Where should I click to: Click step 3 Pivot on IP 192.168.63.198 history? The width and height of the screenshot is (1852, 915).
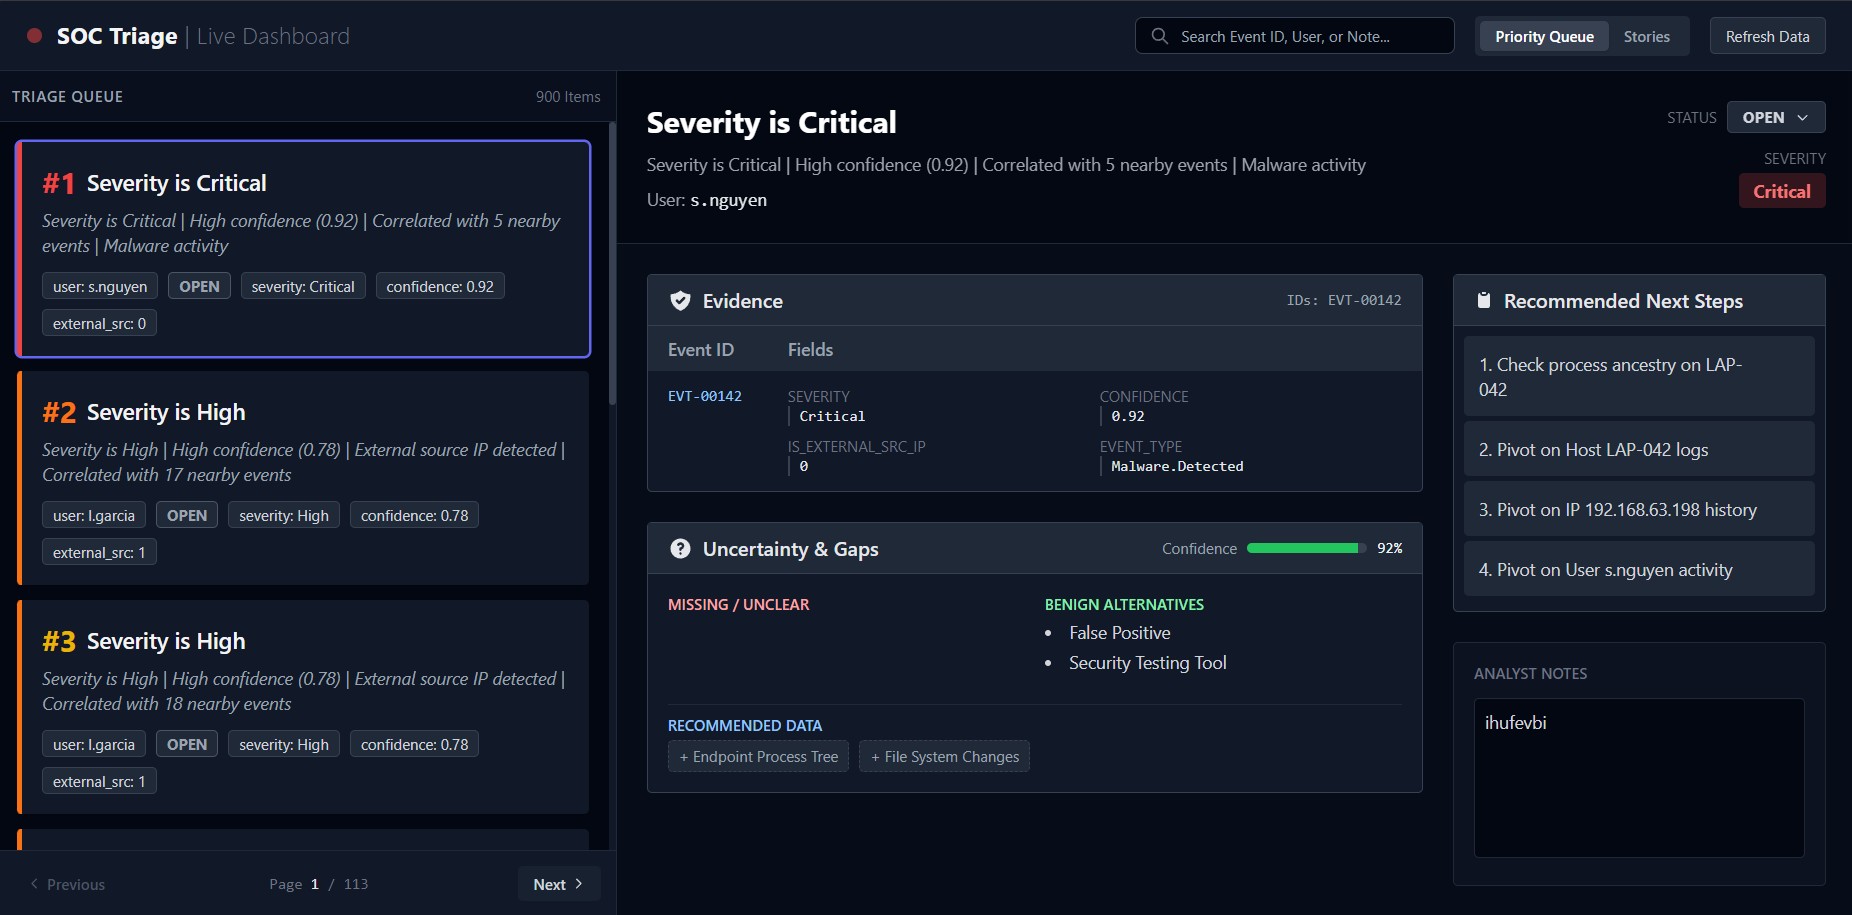[1639, 509]
